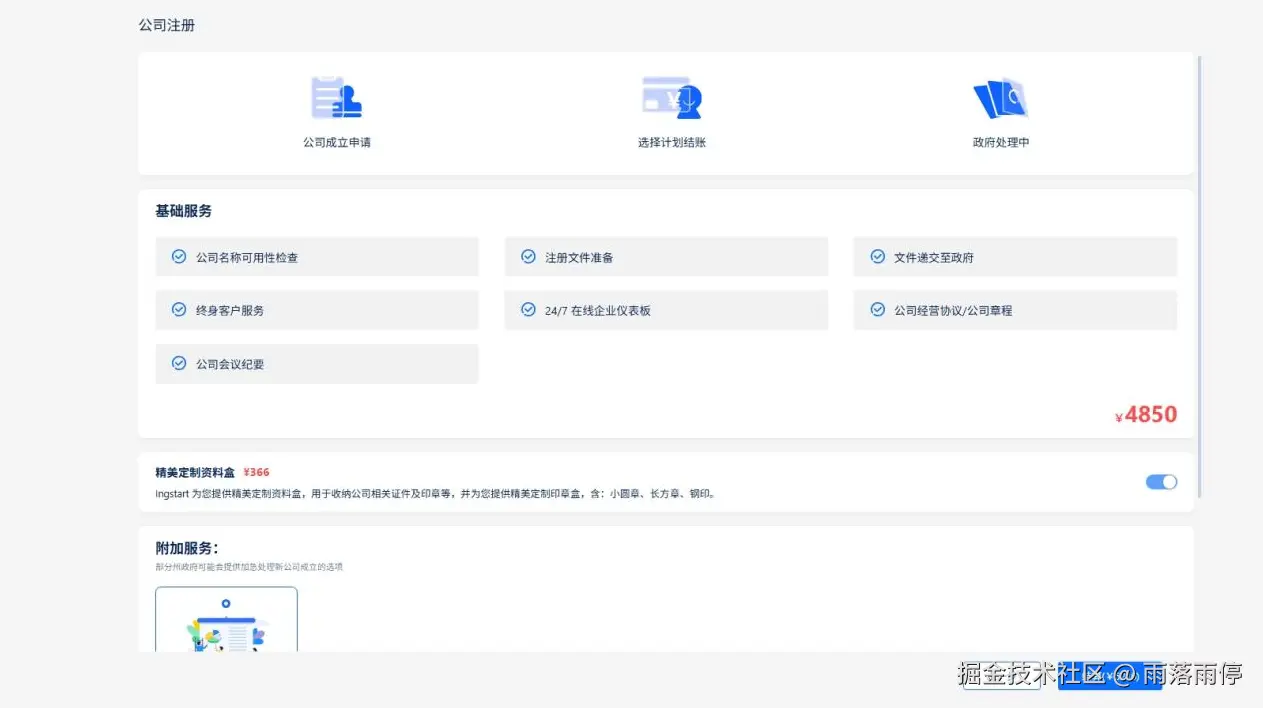Click the Ingstart 资料盒 description sentence

[x=436, y=493]
